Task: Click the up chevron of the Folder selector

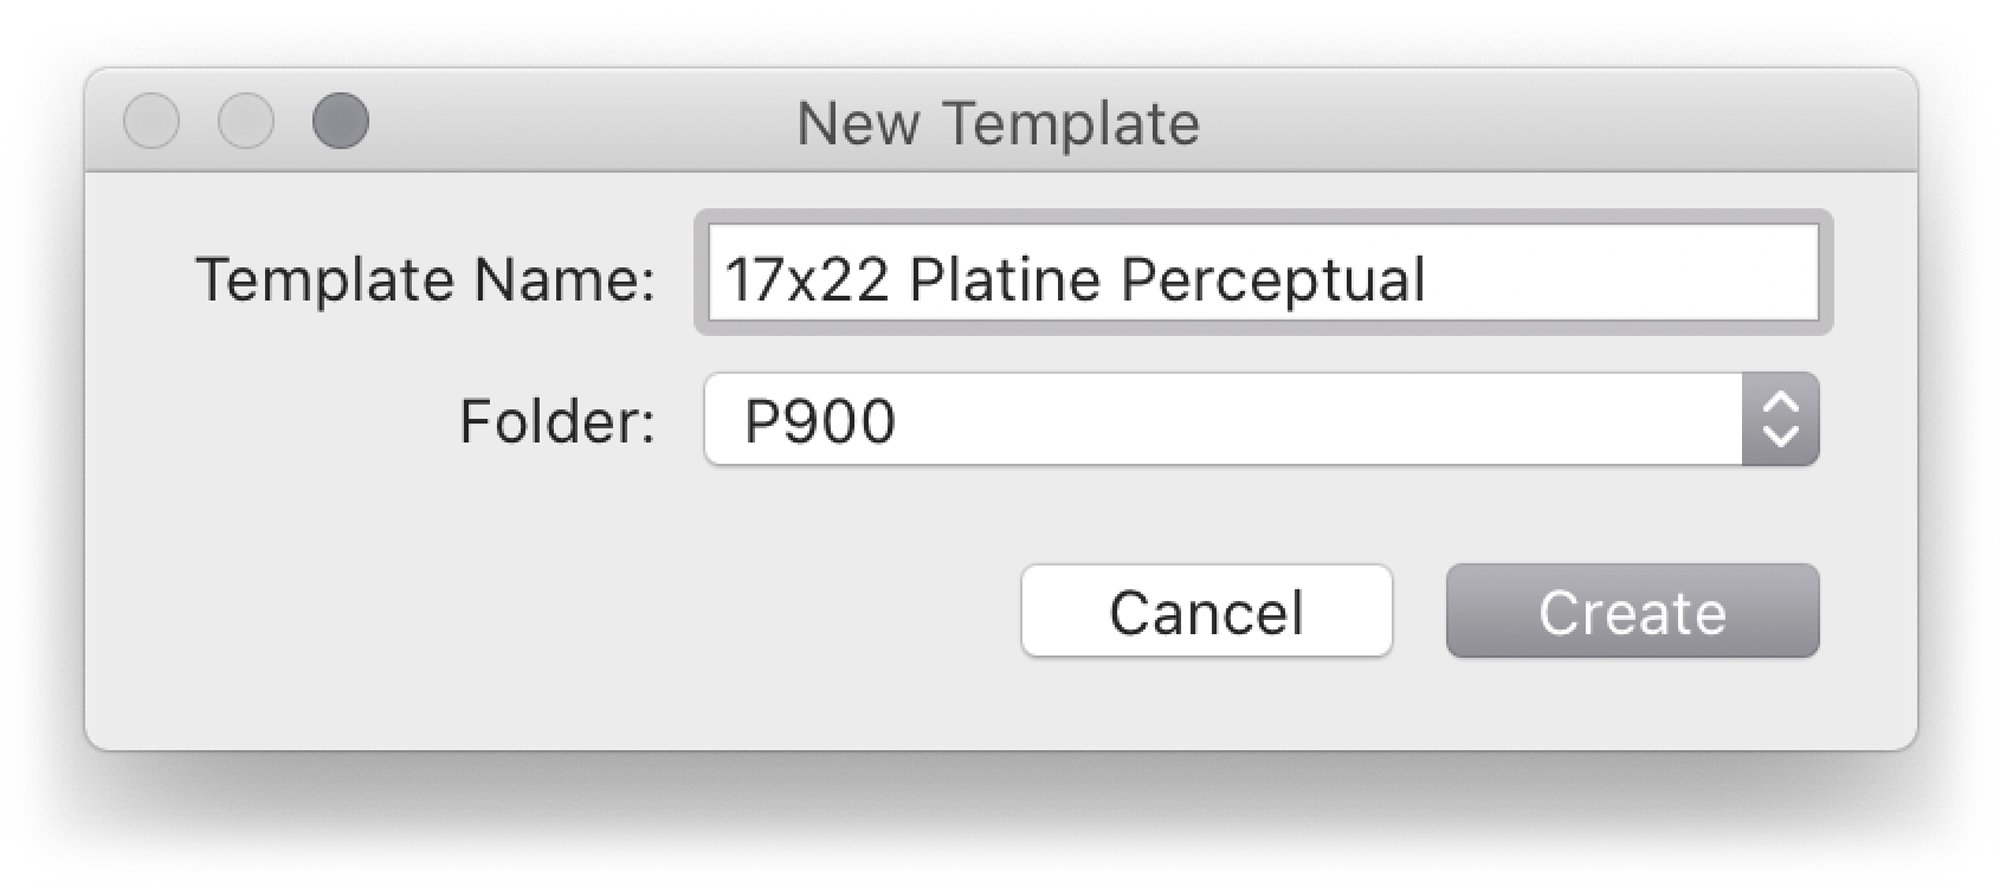Action: click(1780, 403)
